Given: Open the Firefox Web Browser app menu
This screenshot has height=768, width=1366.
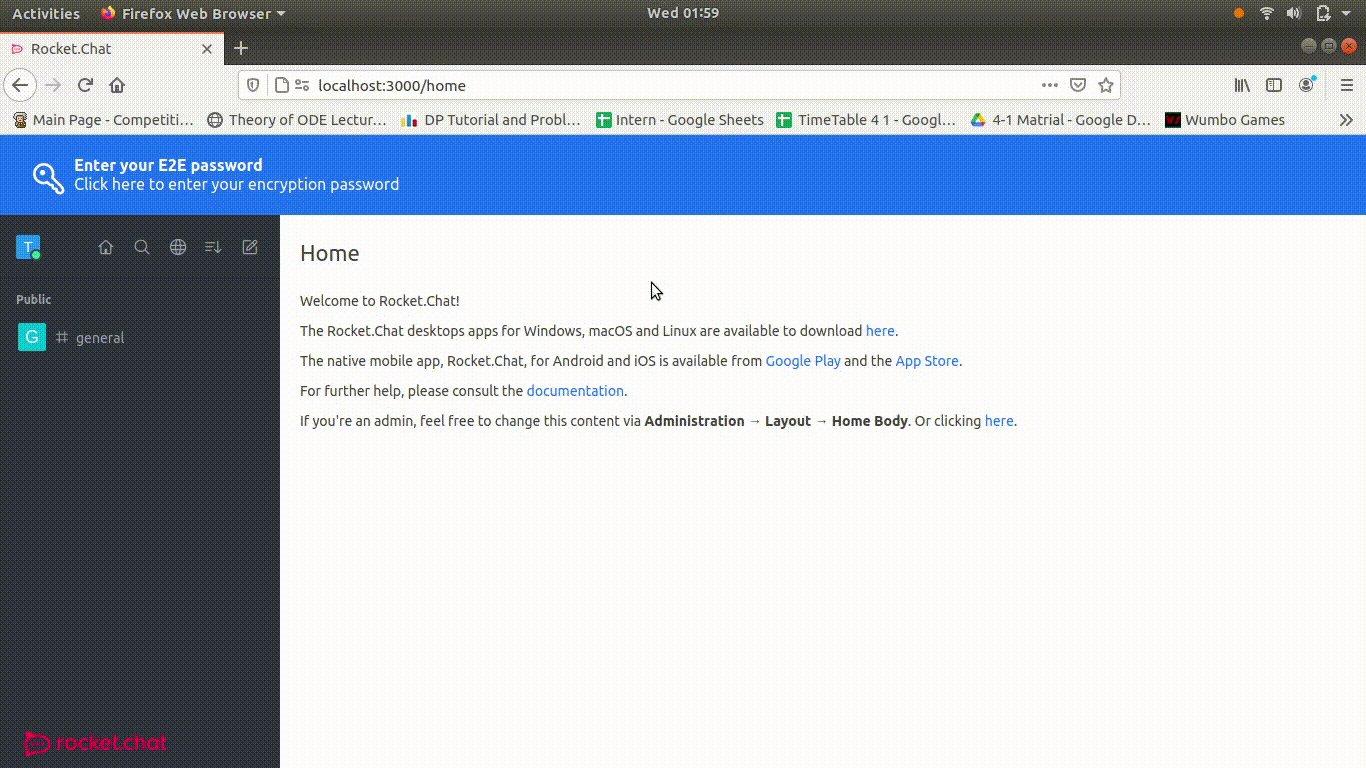Looking at the screenshot, I should pyautogui.click(x=193, y=13).
